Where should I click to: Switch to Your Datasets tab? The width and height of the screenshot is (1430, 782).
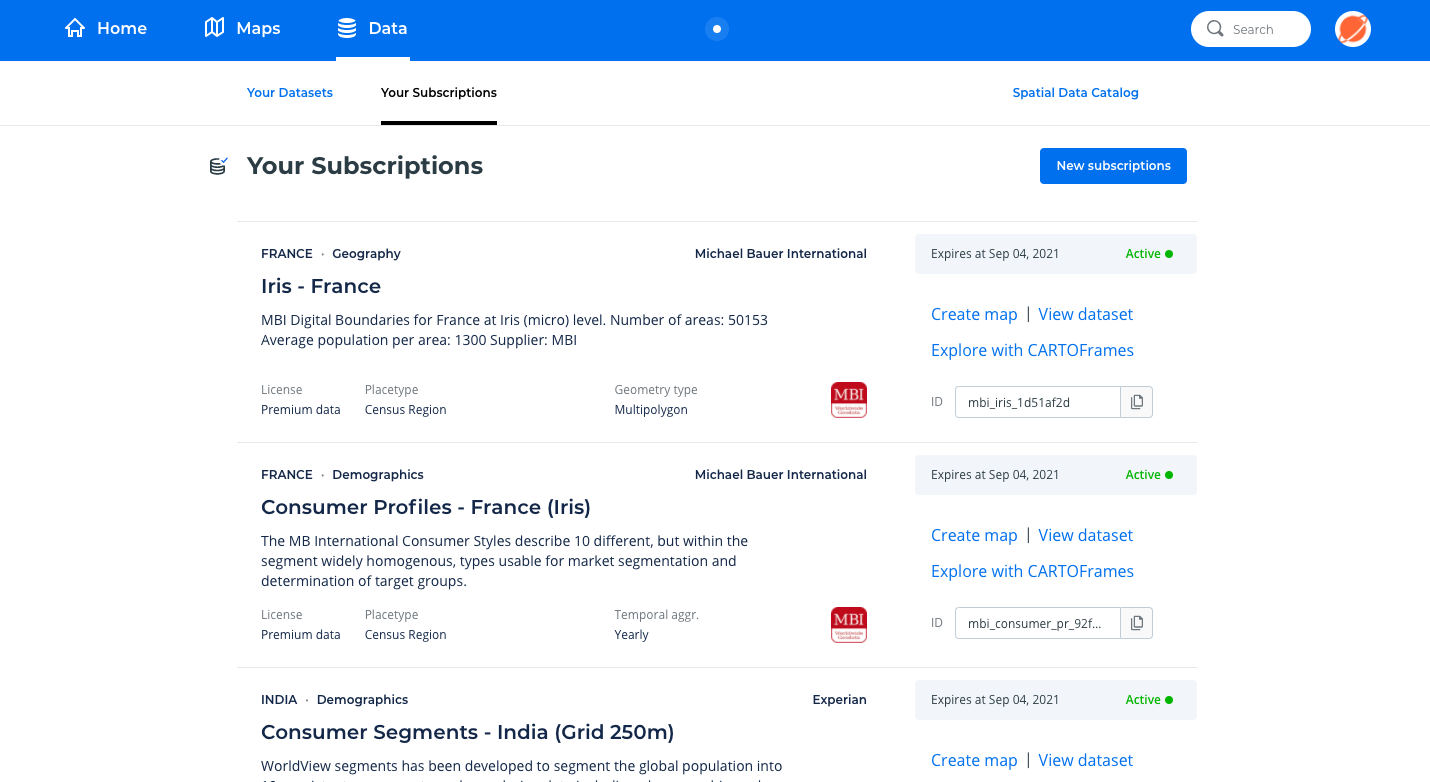coord(290,92)
